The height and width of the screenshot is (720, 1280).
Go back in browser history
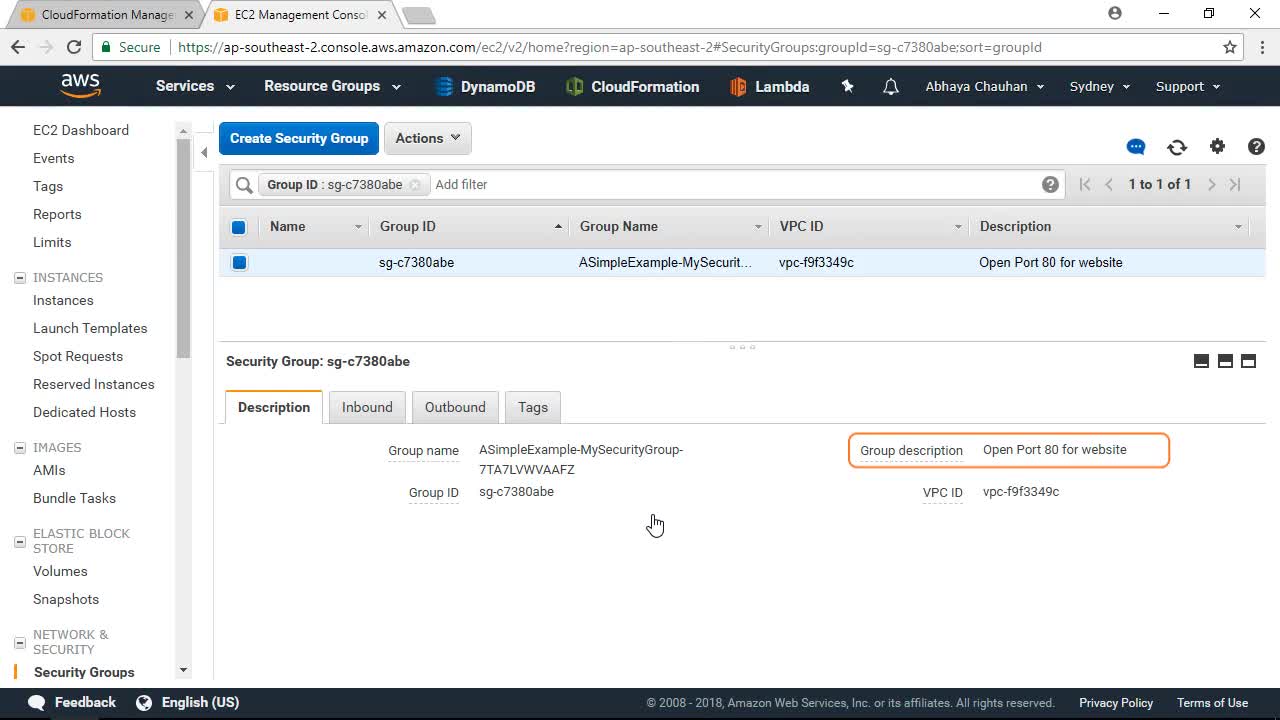pos(18,47)
